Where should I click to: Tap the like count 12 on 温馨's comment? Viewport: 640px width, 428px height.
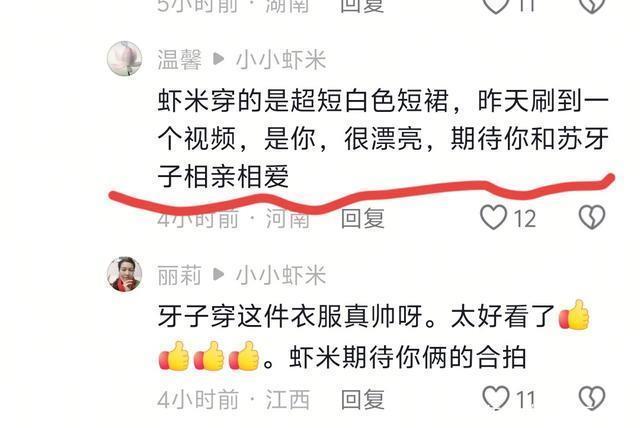[x=524, y=219]
